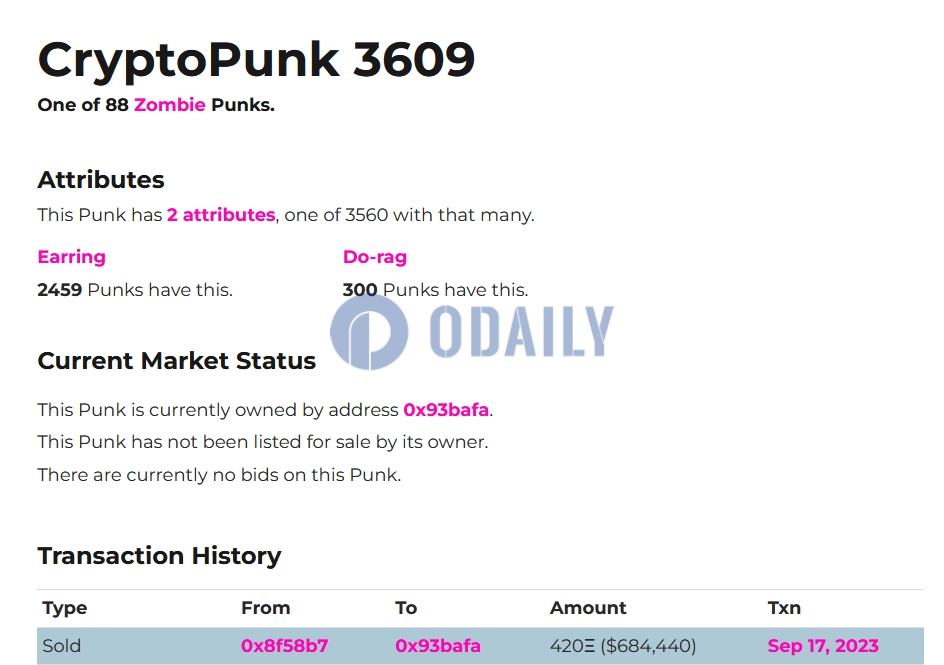Screen dimensions: 944x665
Task: Click the Attributes section heading
Action: point(101,180)
